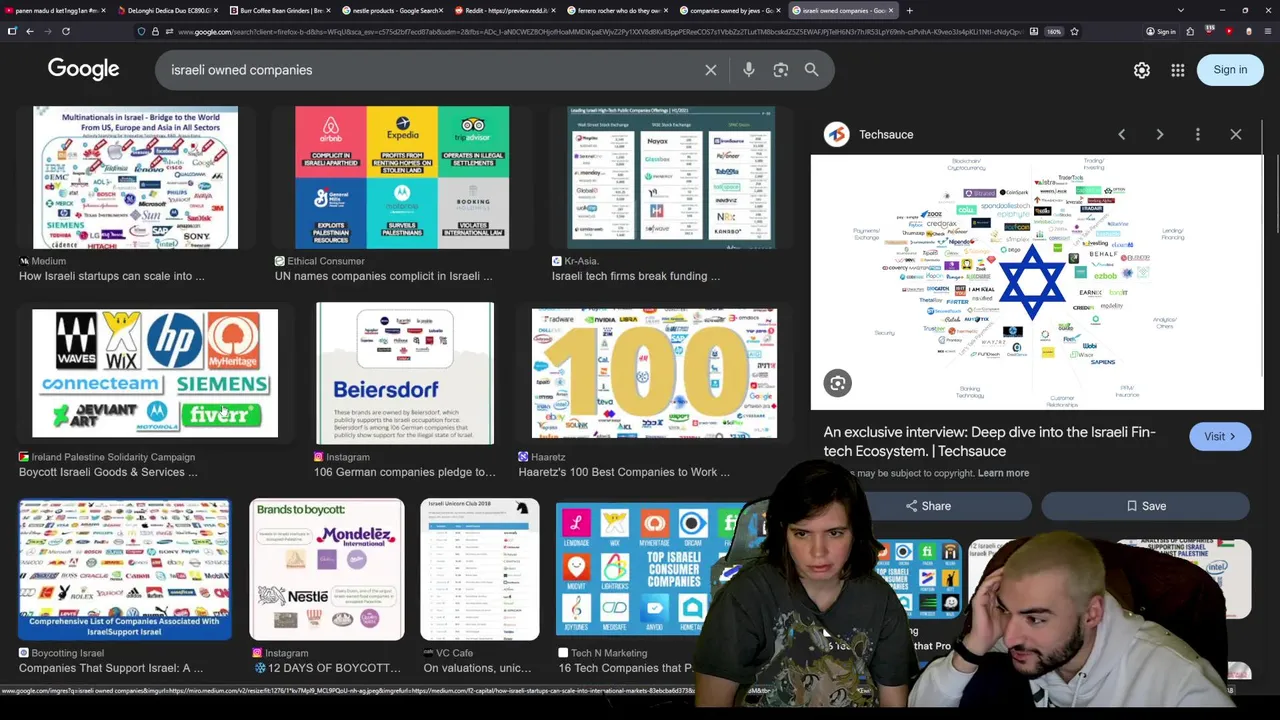This screenshot has height=720, width=1280.
Task: Click 'Ireland Palestine Solidarity Campaign' source label
Action: pyautogui.click(x=114, y=457)
